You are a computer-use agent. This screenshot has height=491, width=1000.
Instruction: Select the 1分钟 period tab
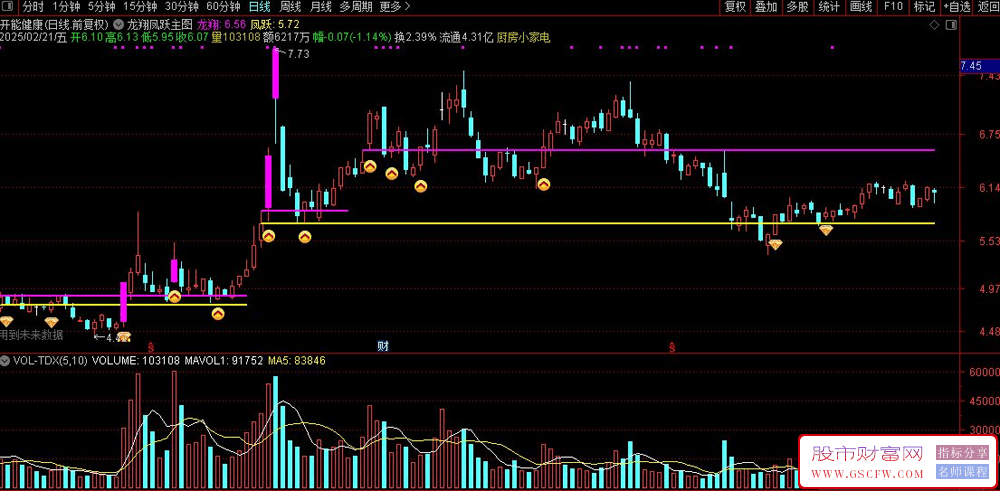66,7
